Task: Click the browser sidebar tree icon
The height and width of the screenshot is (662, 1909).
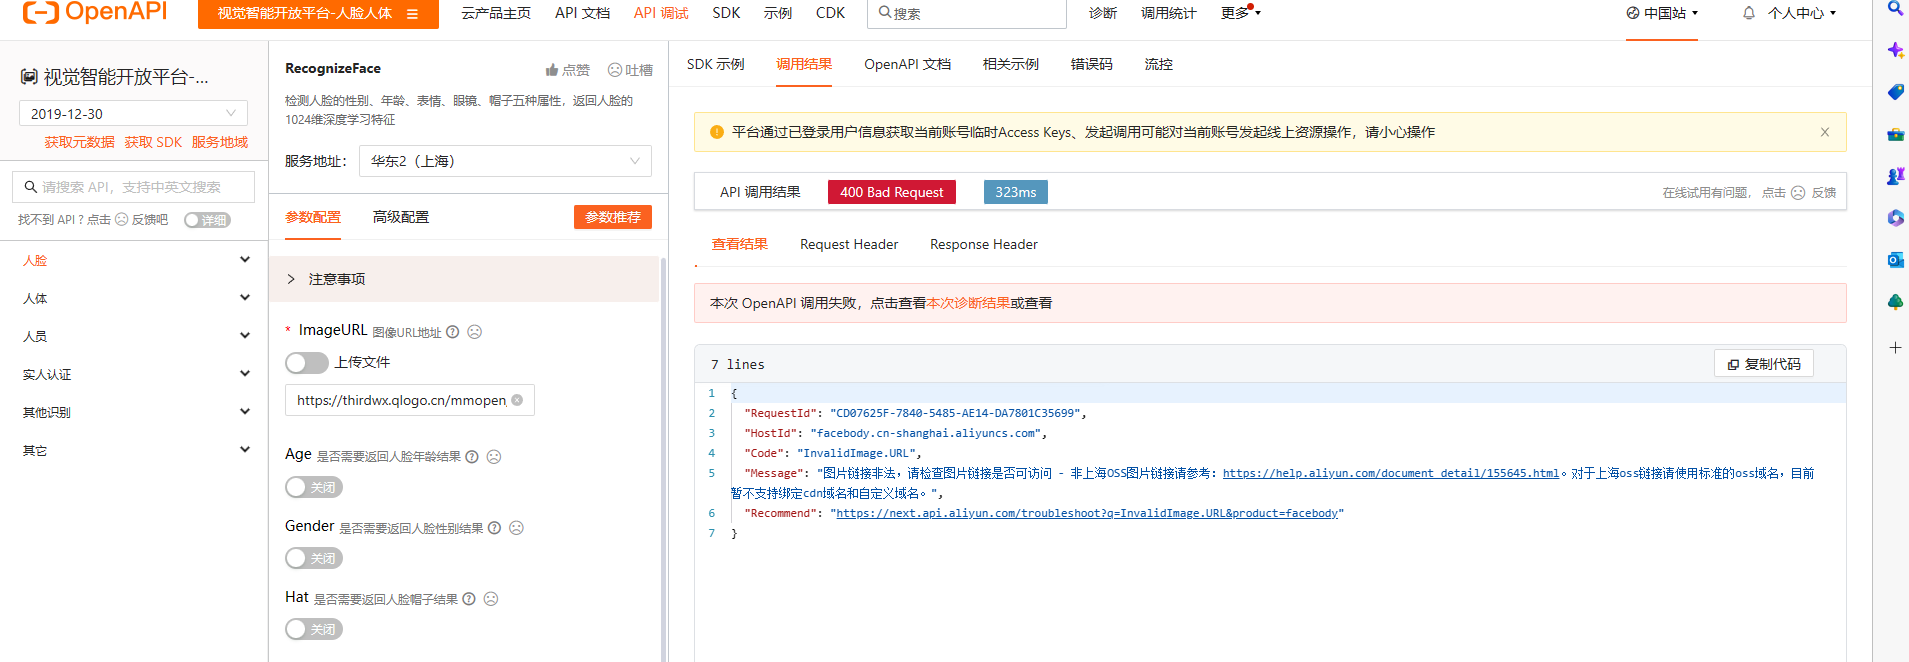Action: 1895,302
